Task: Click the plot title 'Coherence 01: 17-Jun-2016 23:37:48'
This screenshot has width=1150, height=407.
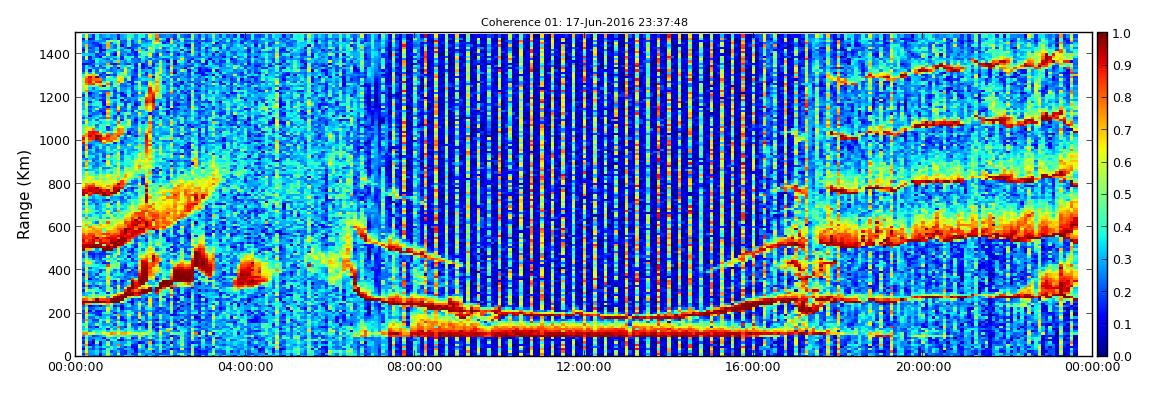Action: (x=584, y=23)
